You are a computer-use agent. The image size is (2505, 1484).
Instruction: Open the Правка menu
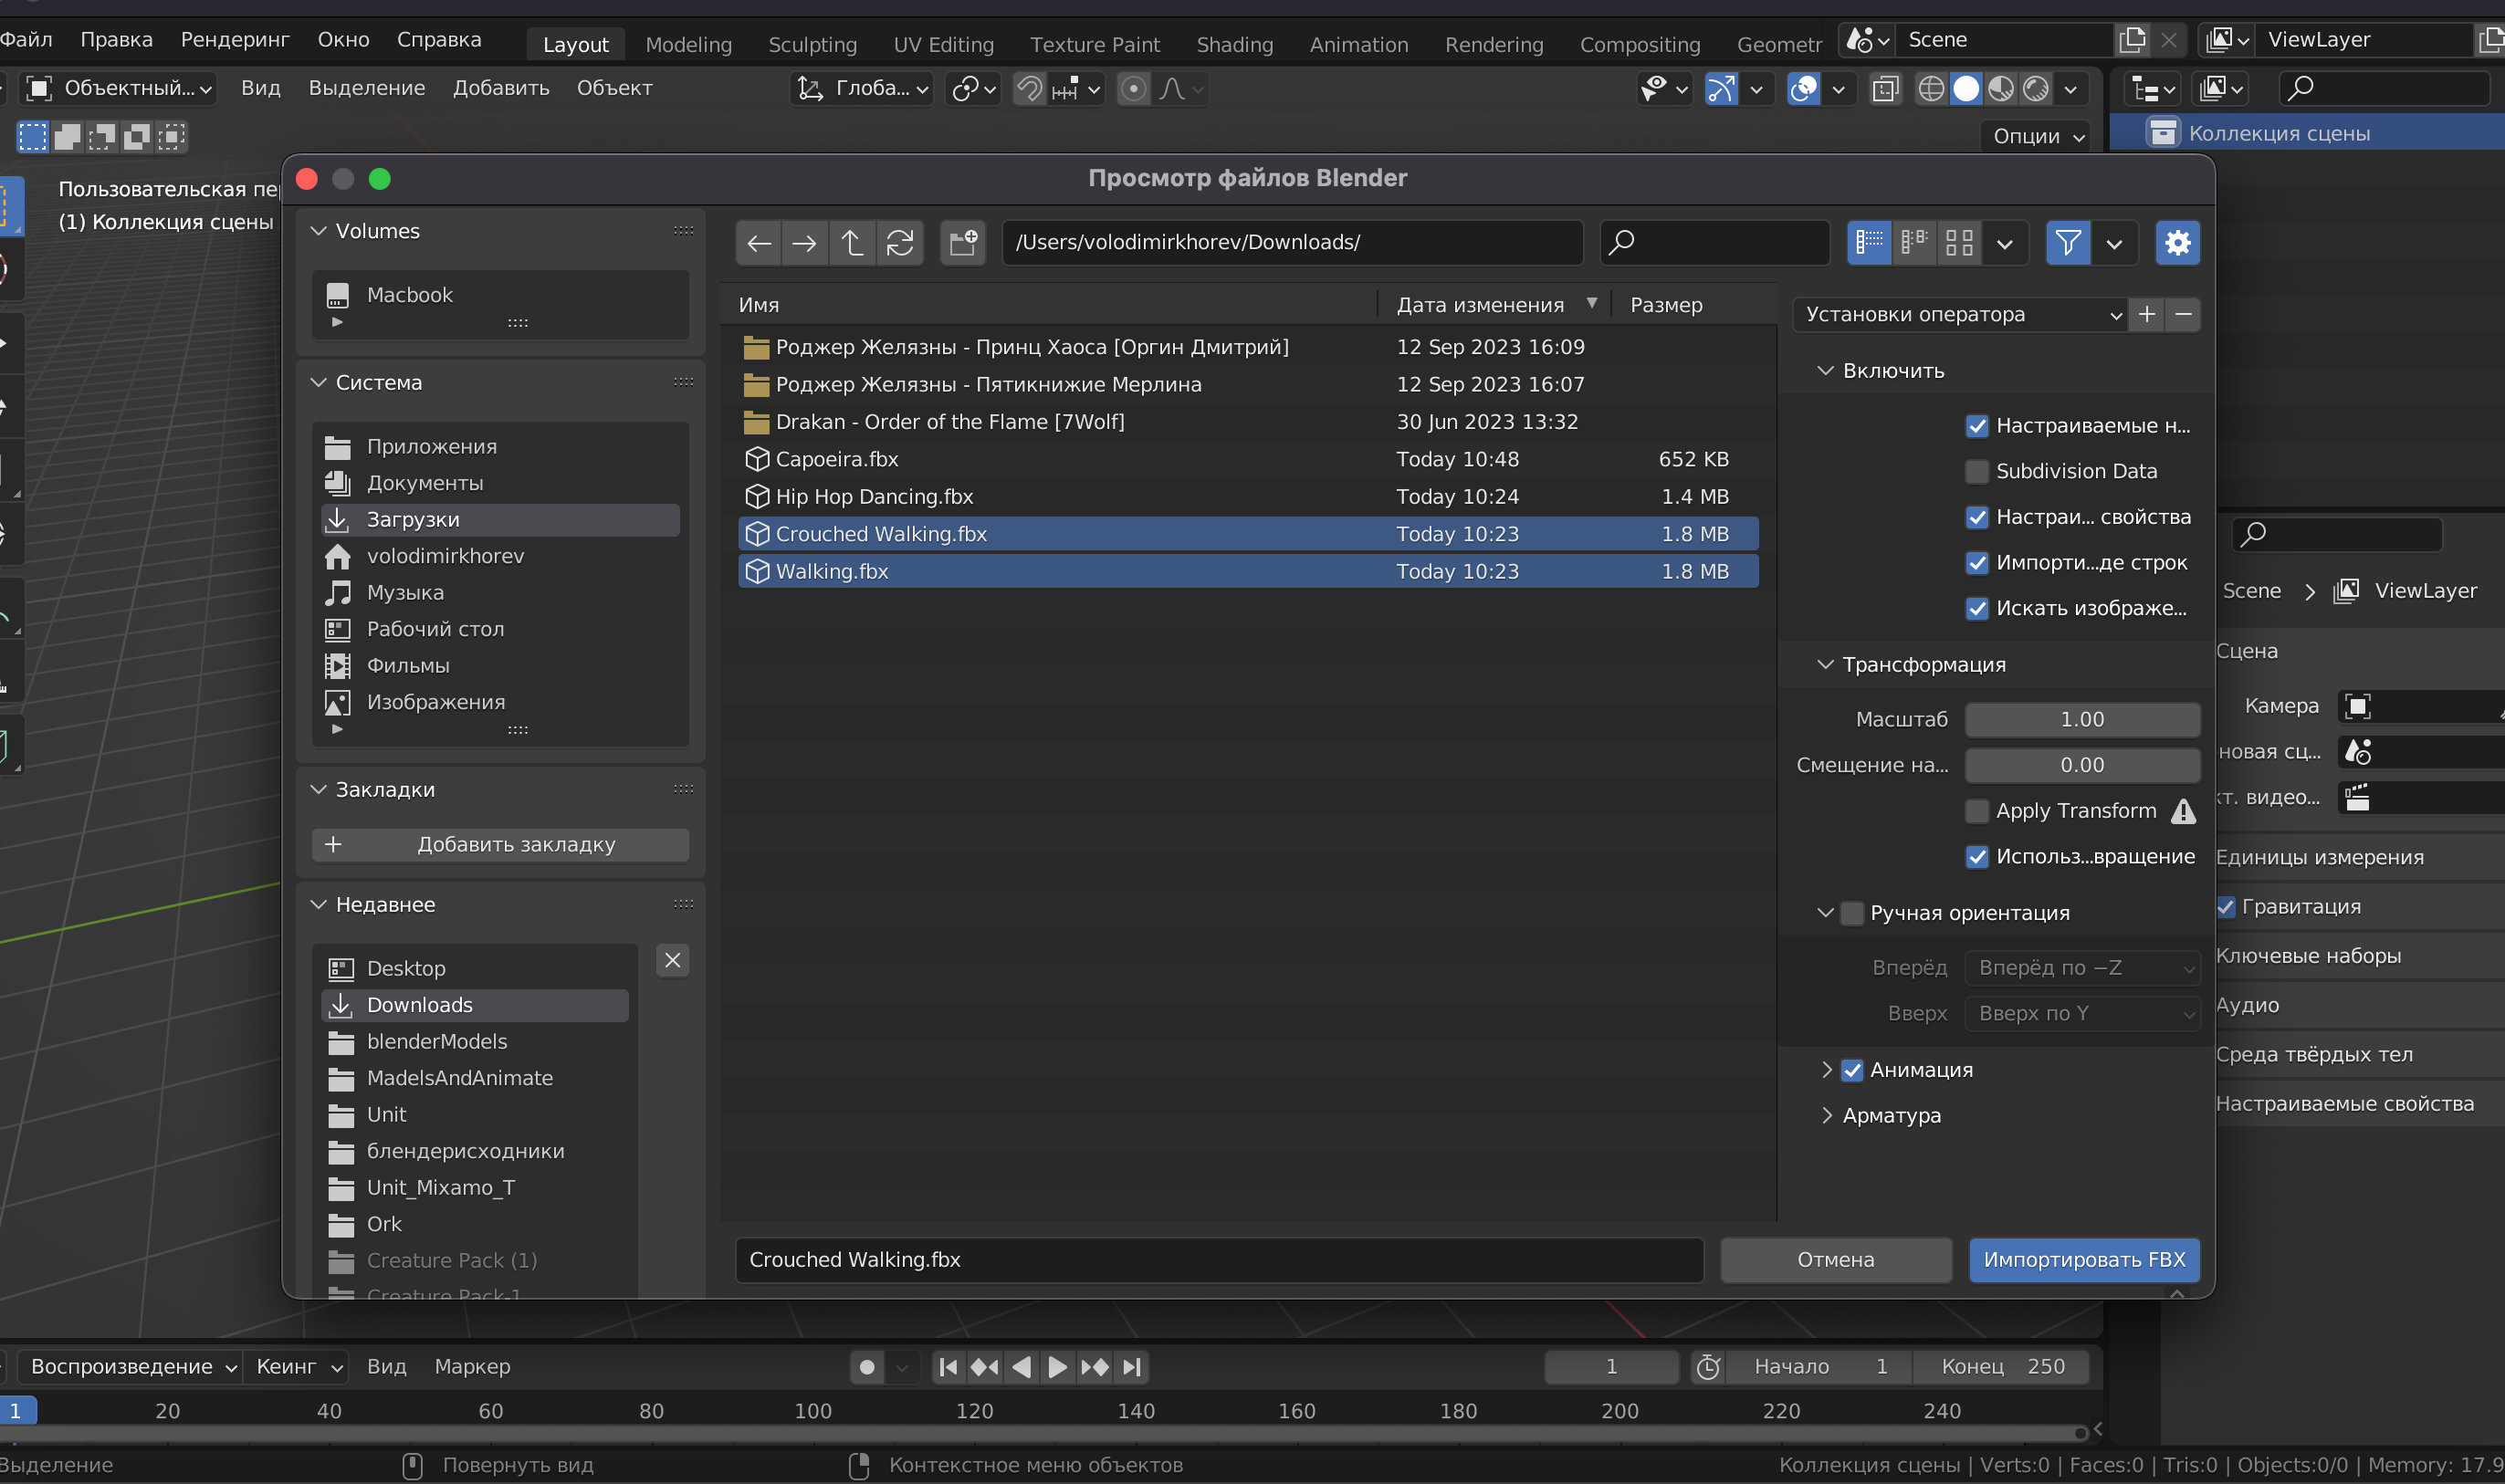point(116,40)
